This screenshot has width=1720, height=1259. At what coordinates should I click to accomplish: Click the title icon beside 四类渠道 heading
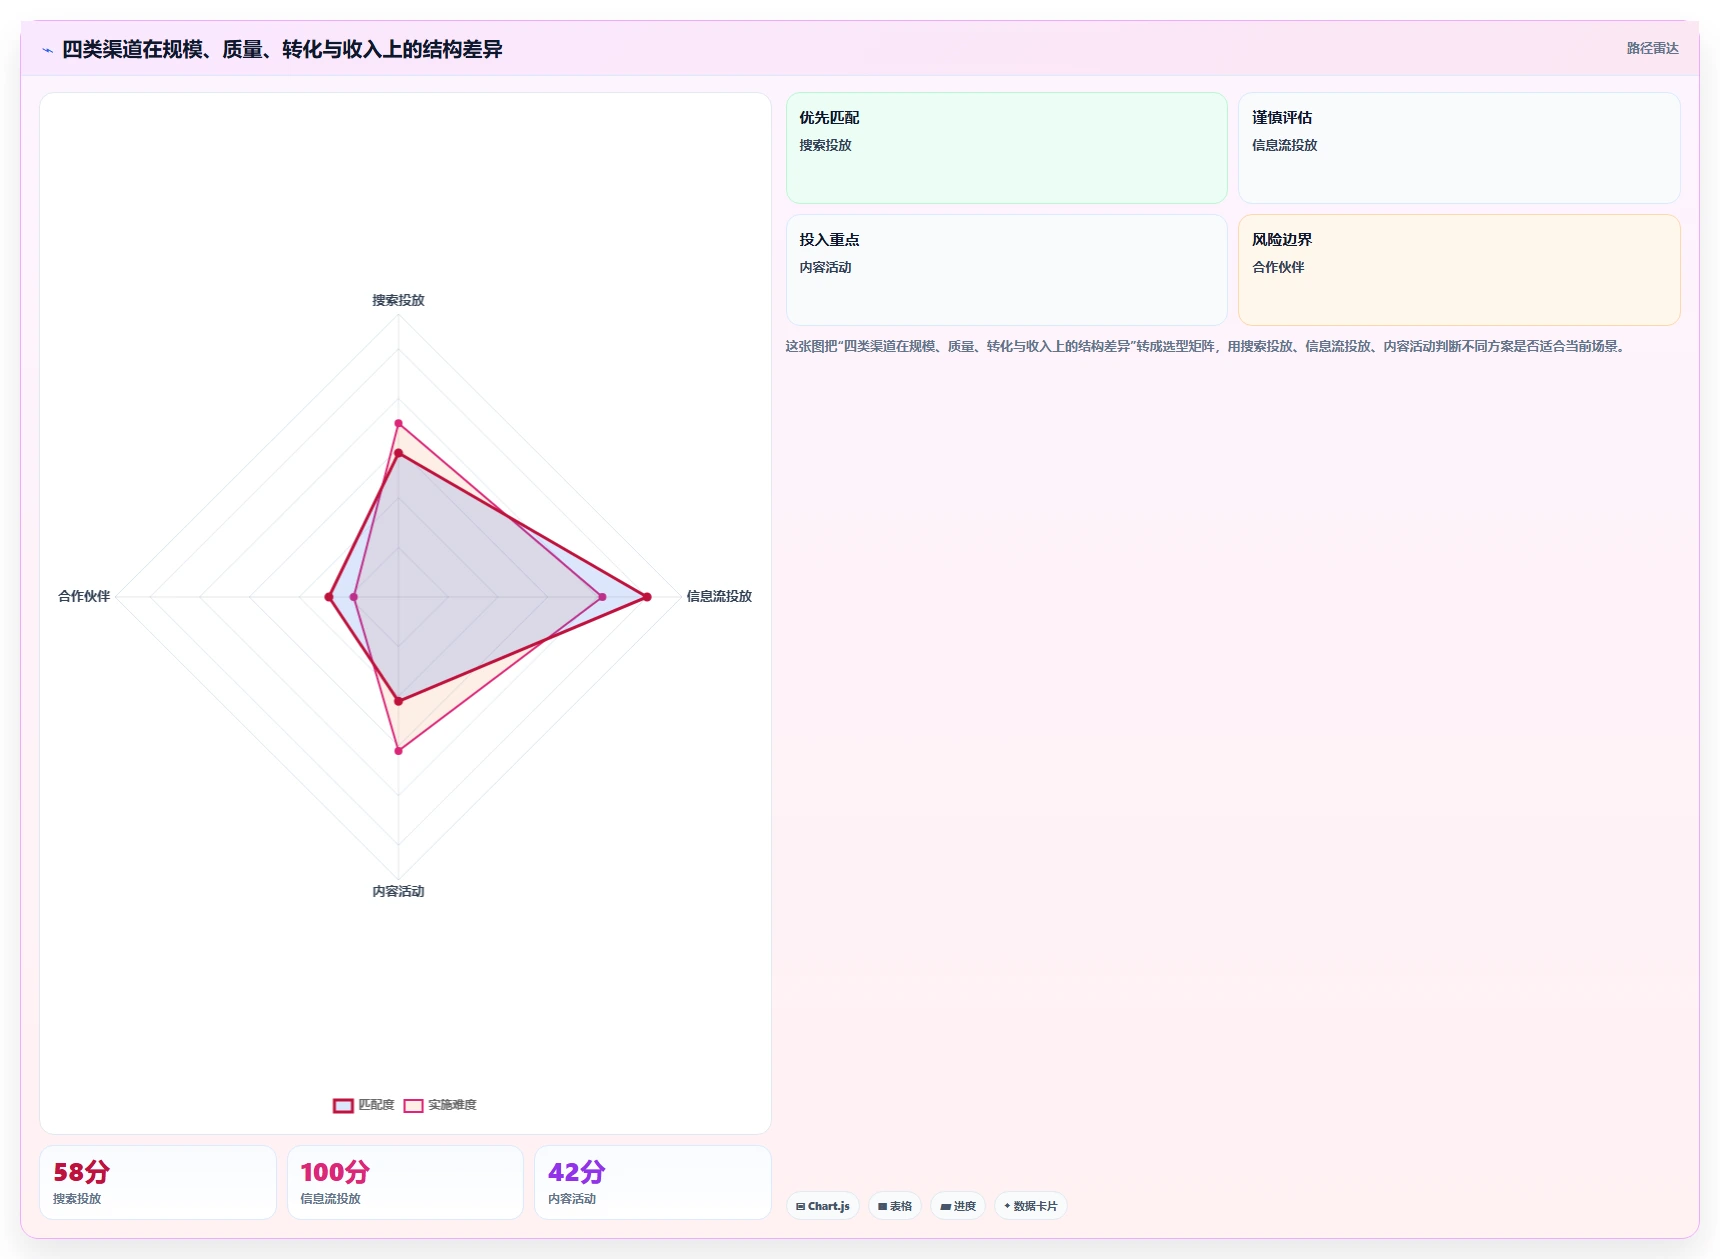click(x=47, y=50)
